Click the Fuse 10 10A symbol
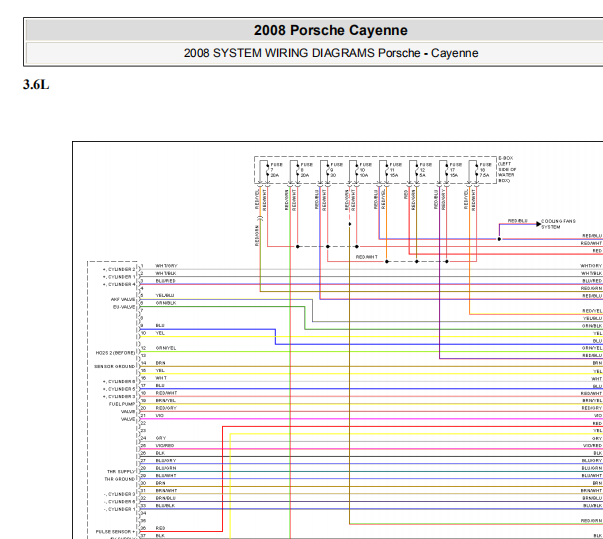603x539 pixels. (357, 170)
